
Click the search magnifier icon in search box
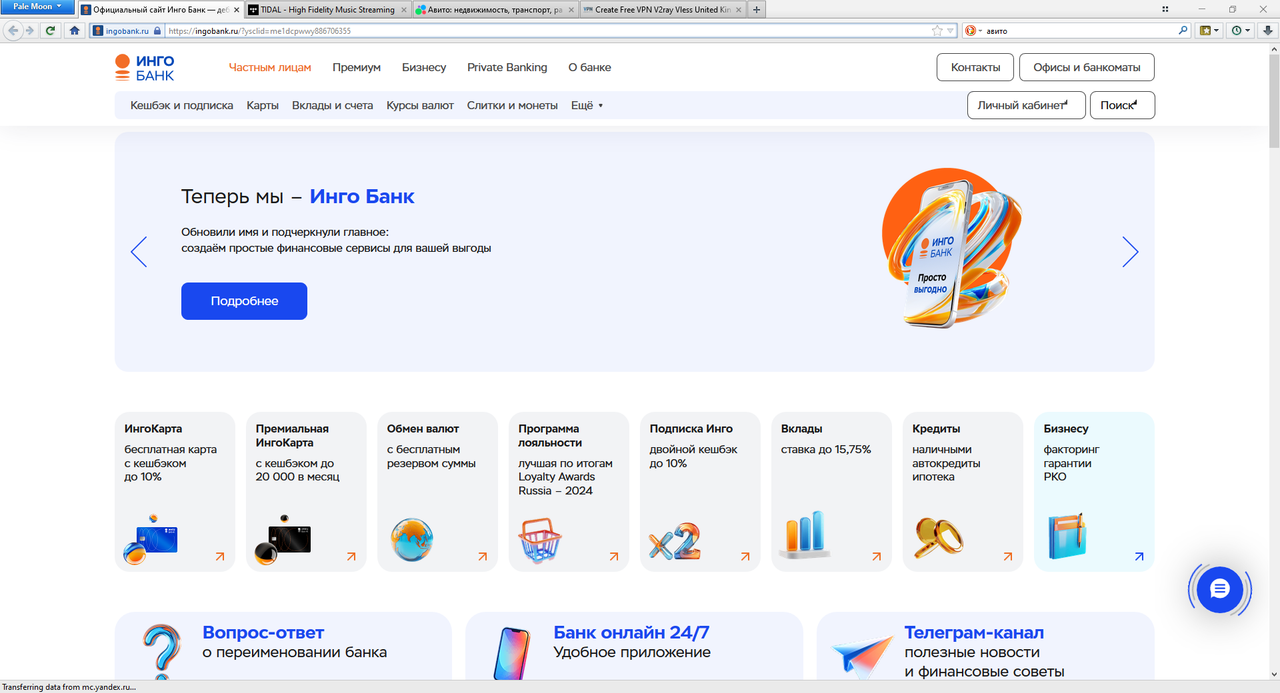tap(1184, 31)
